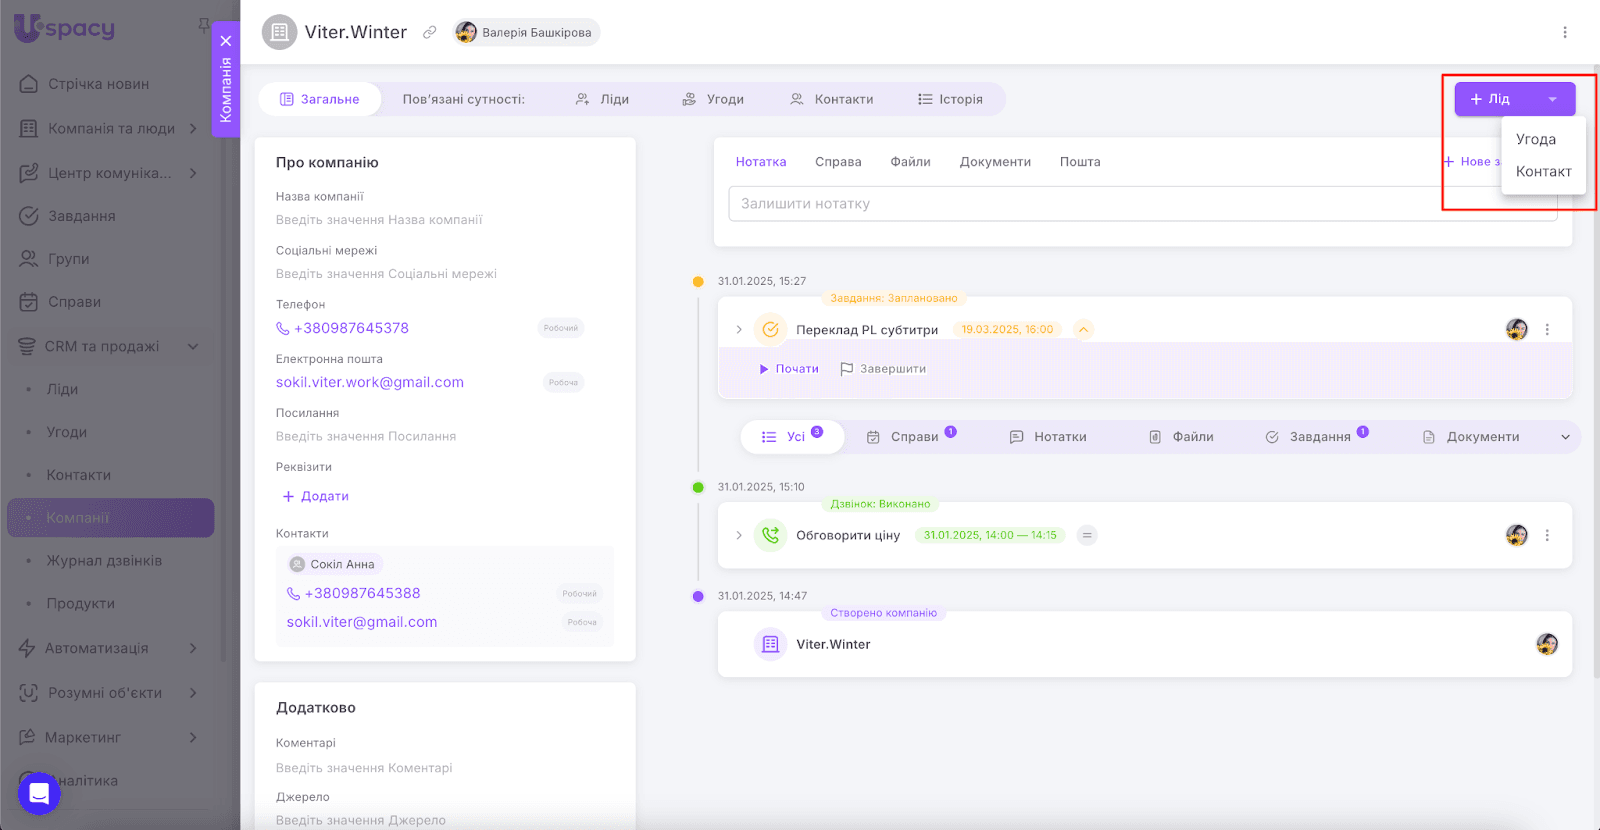The width and height of the screenshot is (1600, 830).
Task: Open the three-dot menu in page header
Action: [x=1564, y=32]
